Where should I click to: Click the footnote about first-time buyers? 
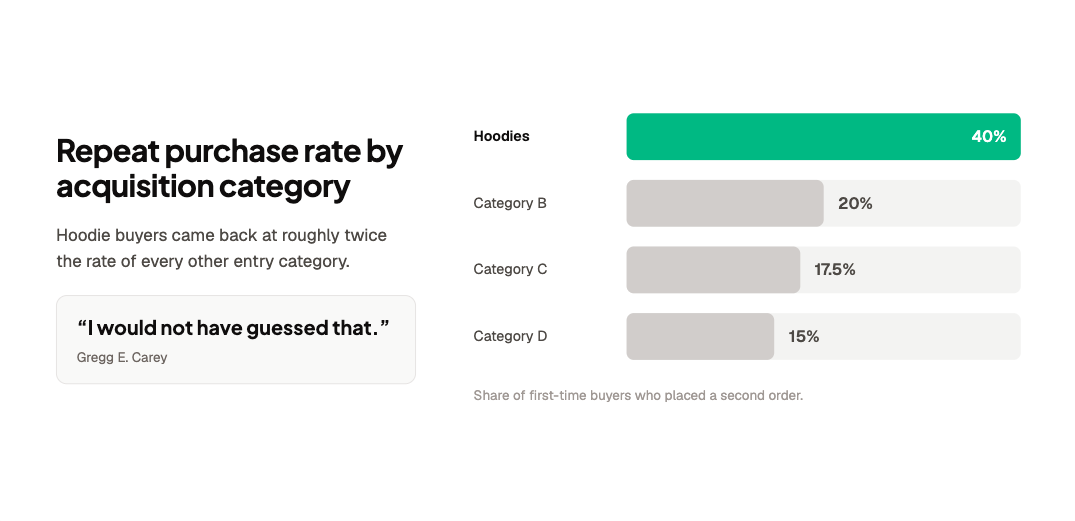click(638, 396)
